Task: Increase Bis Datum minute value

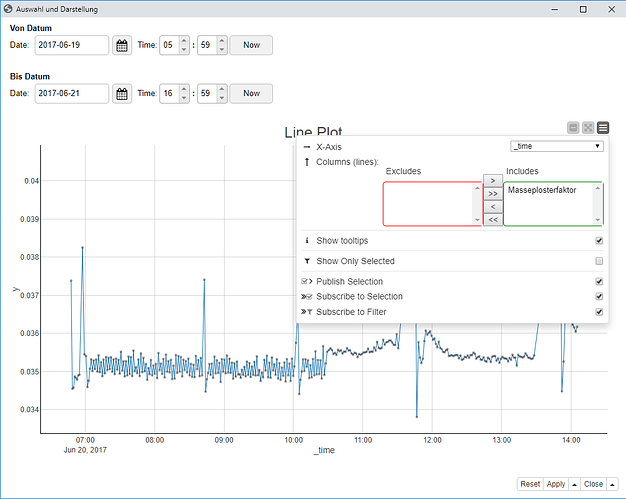Action: (x=222, y=89)
